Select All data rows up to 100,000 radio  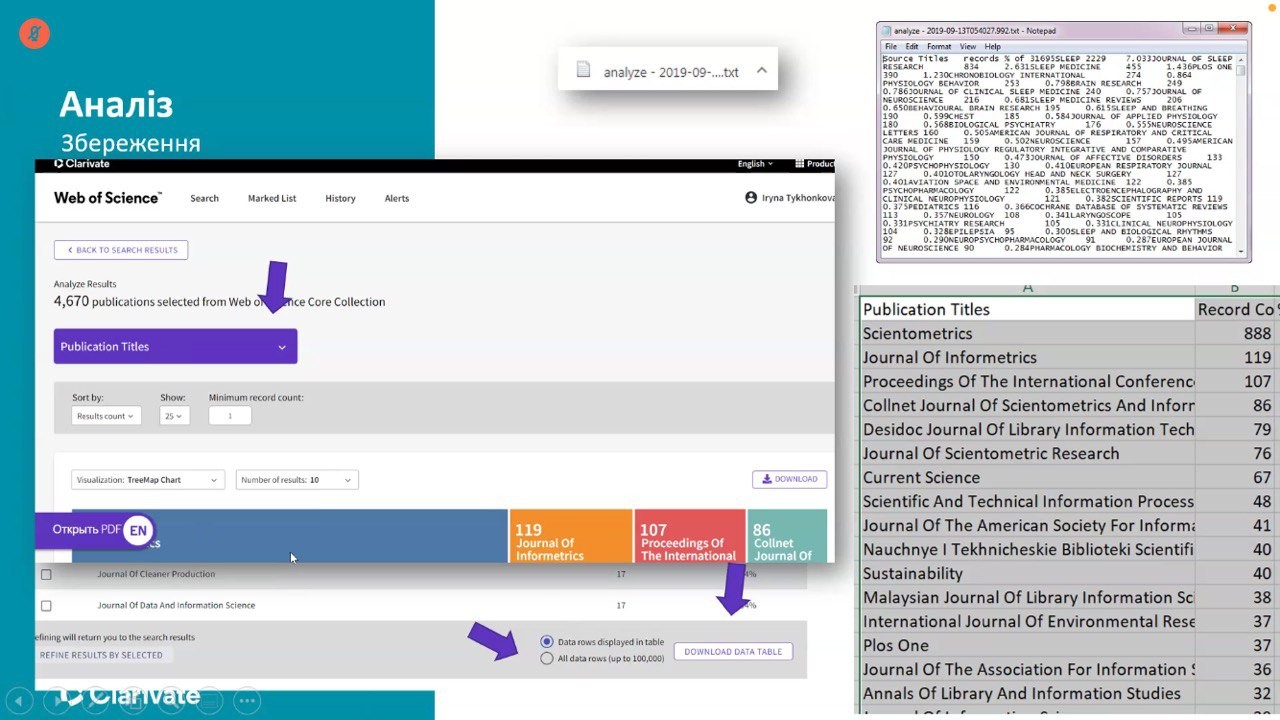(x=546, y=658)
